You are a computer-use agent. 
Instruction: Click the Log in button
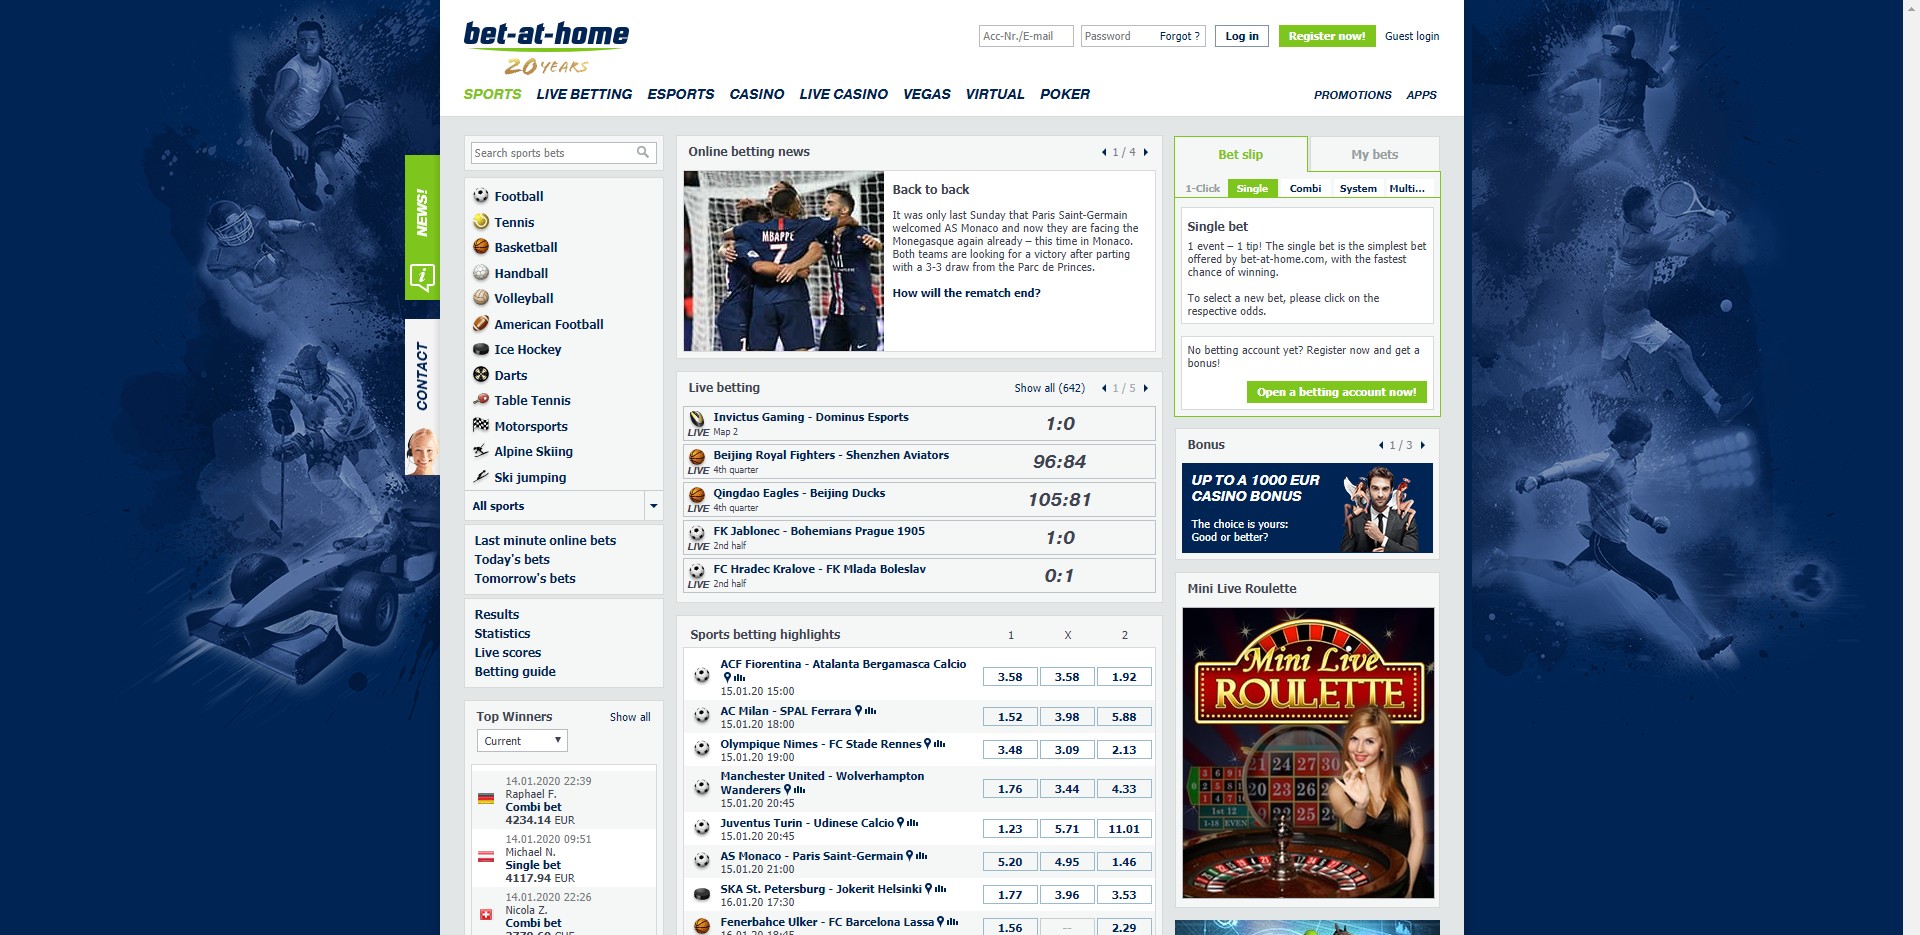coord(1242,36)
